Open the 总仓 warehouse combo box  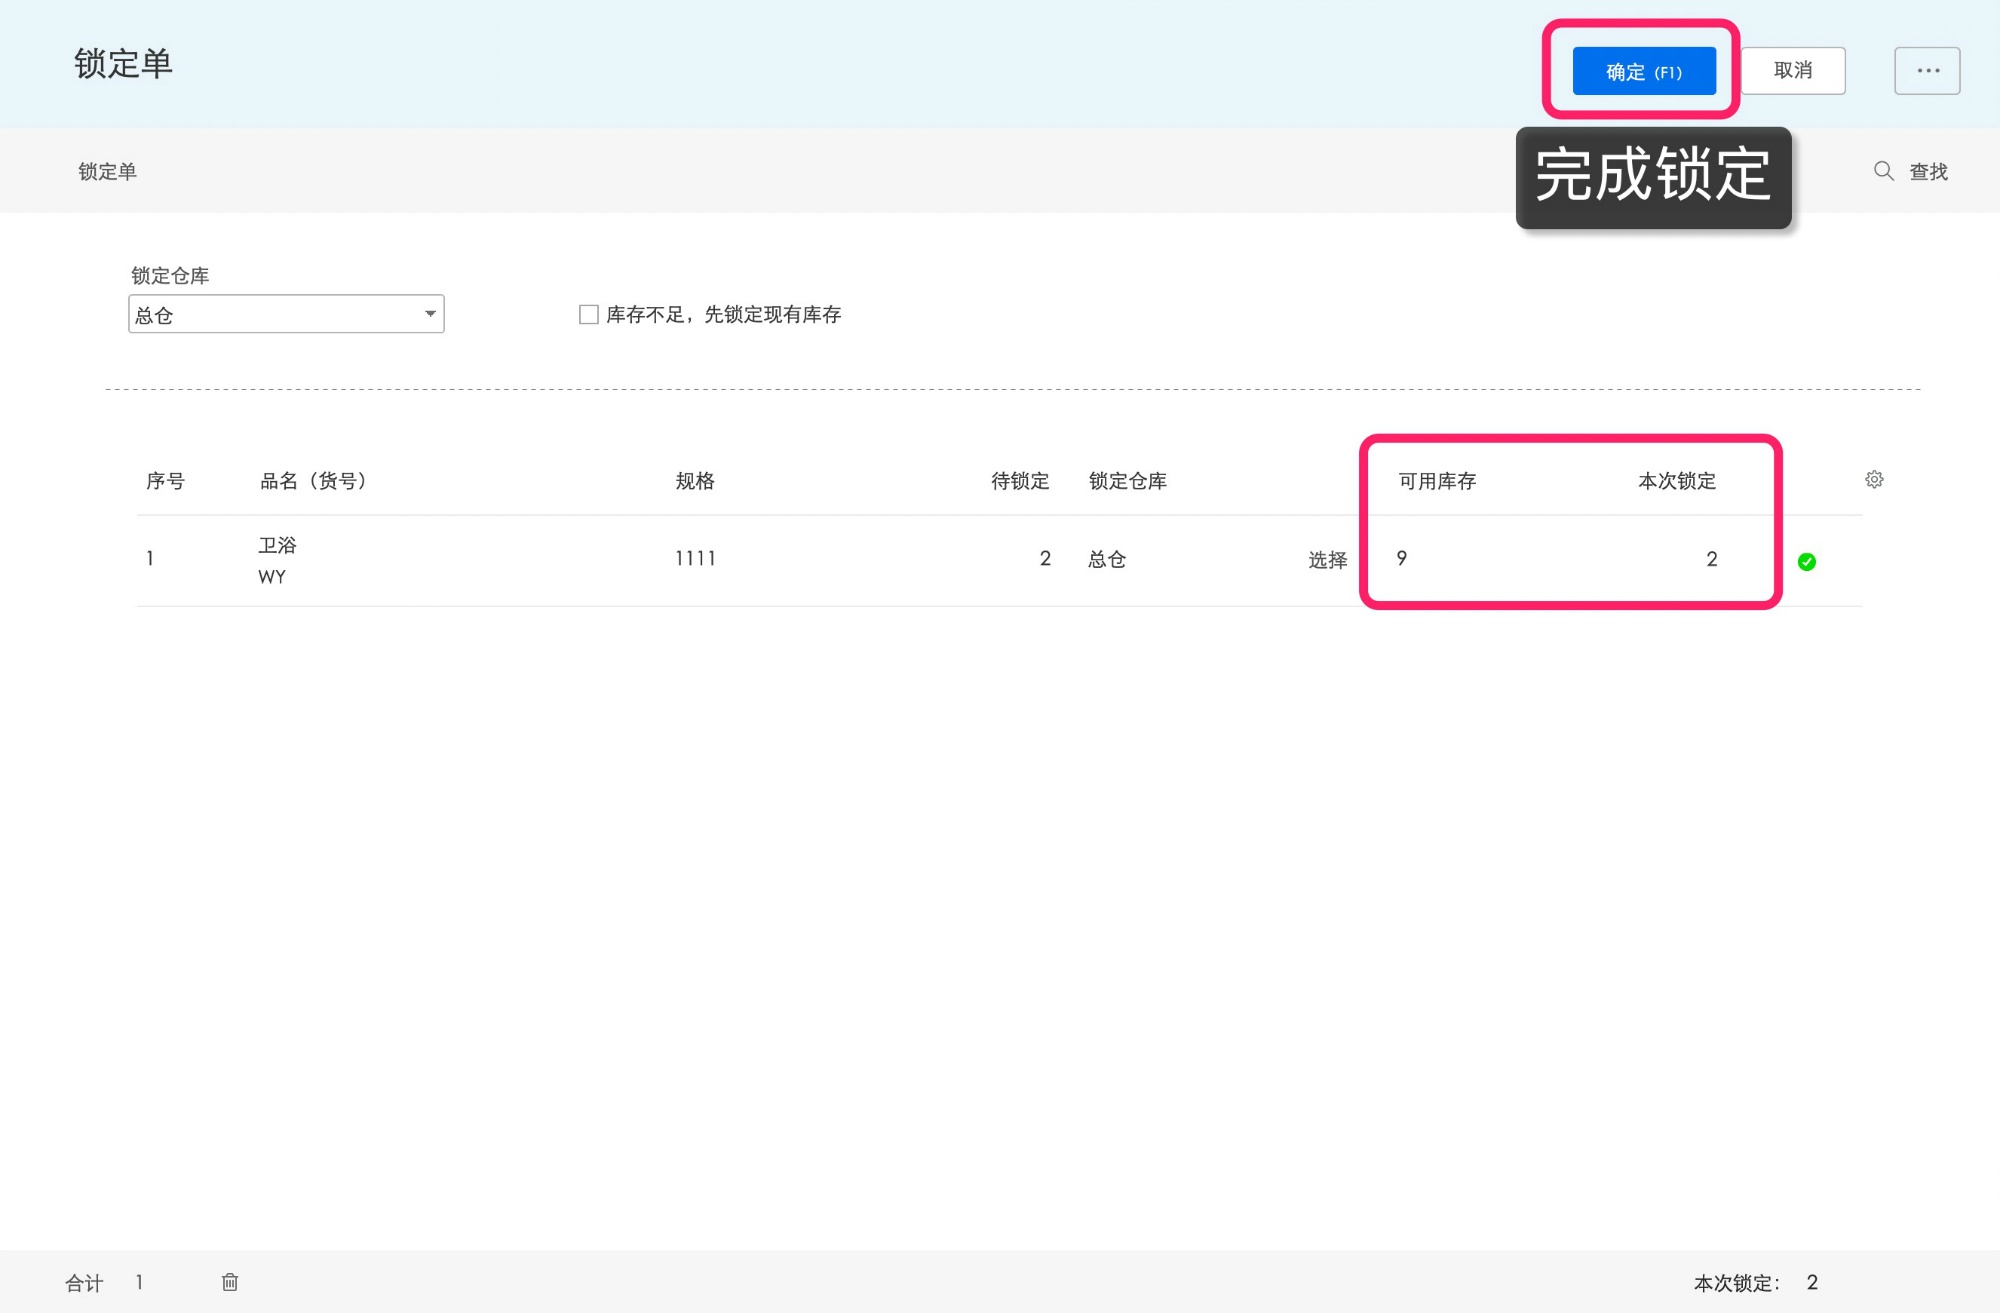[286, 314]
